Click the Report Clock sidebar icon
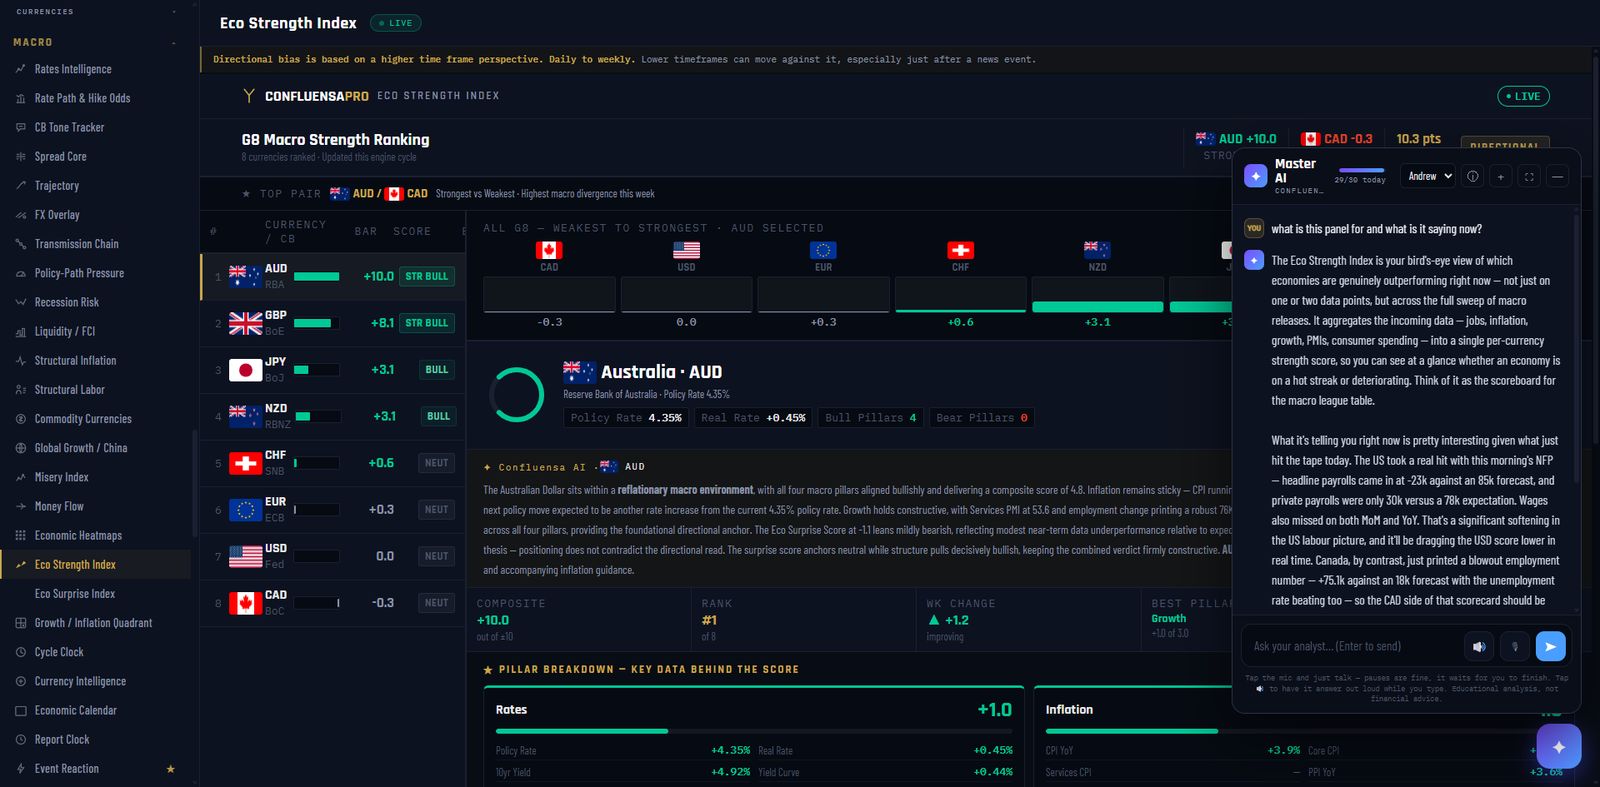This screenshot has width=1600, height=787. coord(21,739)
